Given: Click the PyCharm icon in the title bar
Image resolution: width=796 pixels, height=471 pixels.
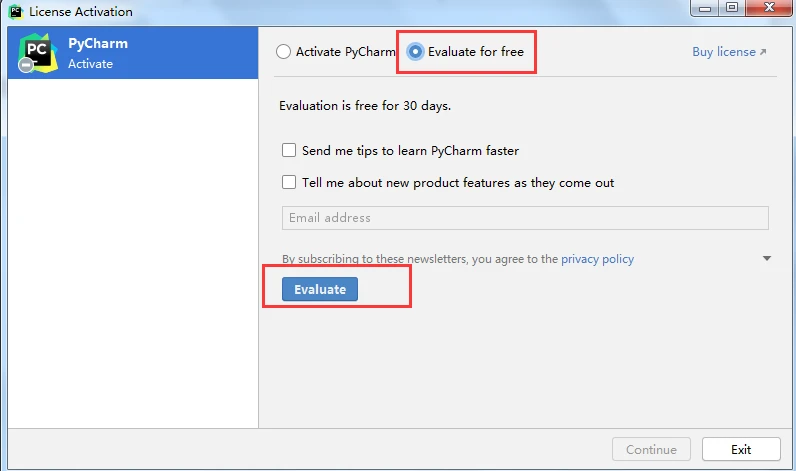Looking at the screenshot, I should pyautogui.click(x=16, y=12).
